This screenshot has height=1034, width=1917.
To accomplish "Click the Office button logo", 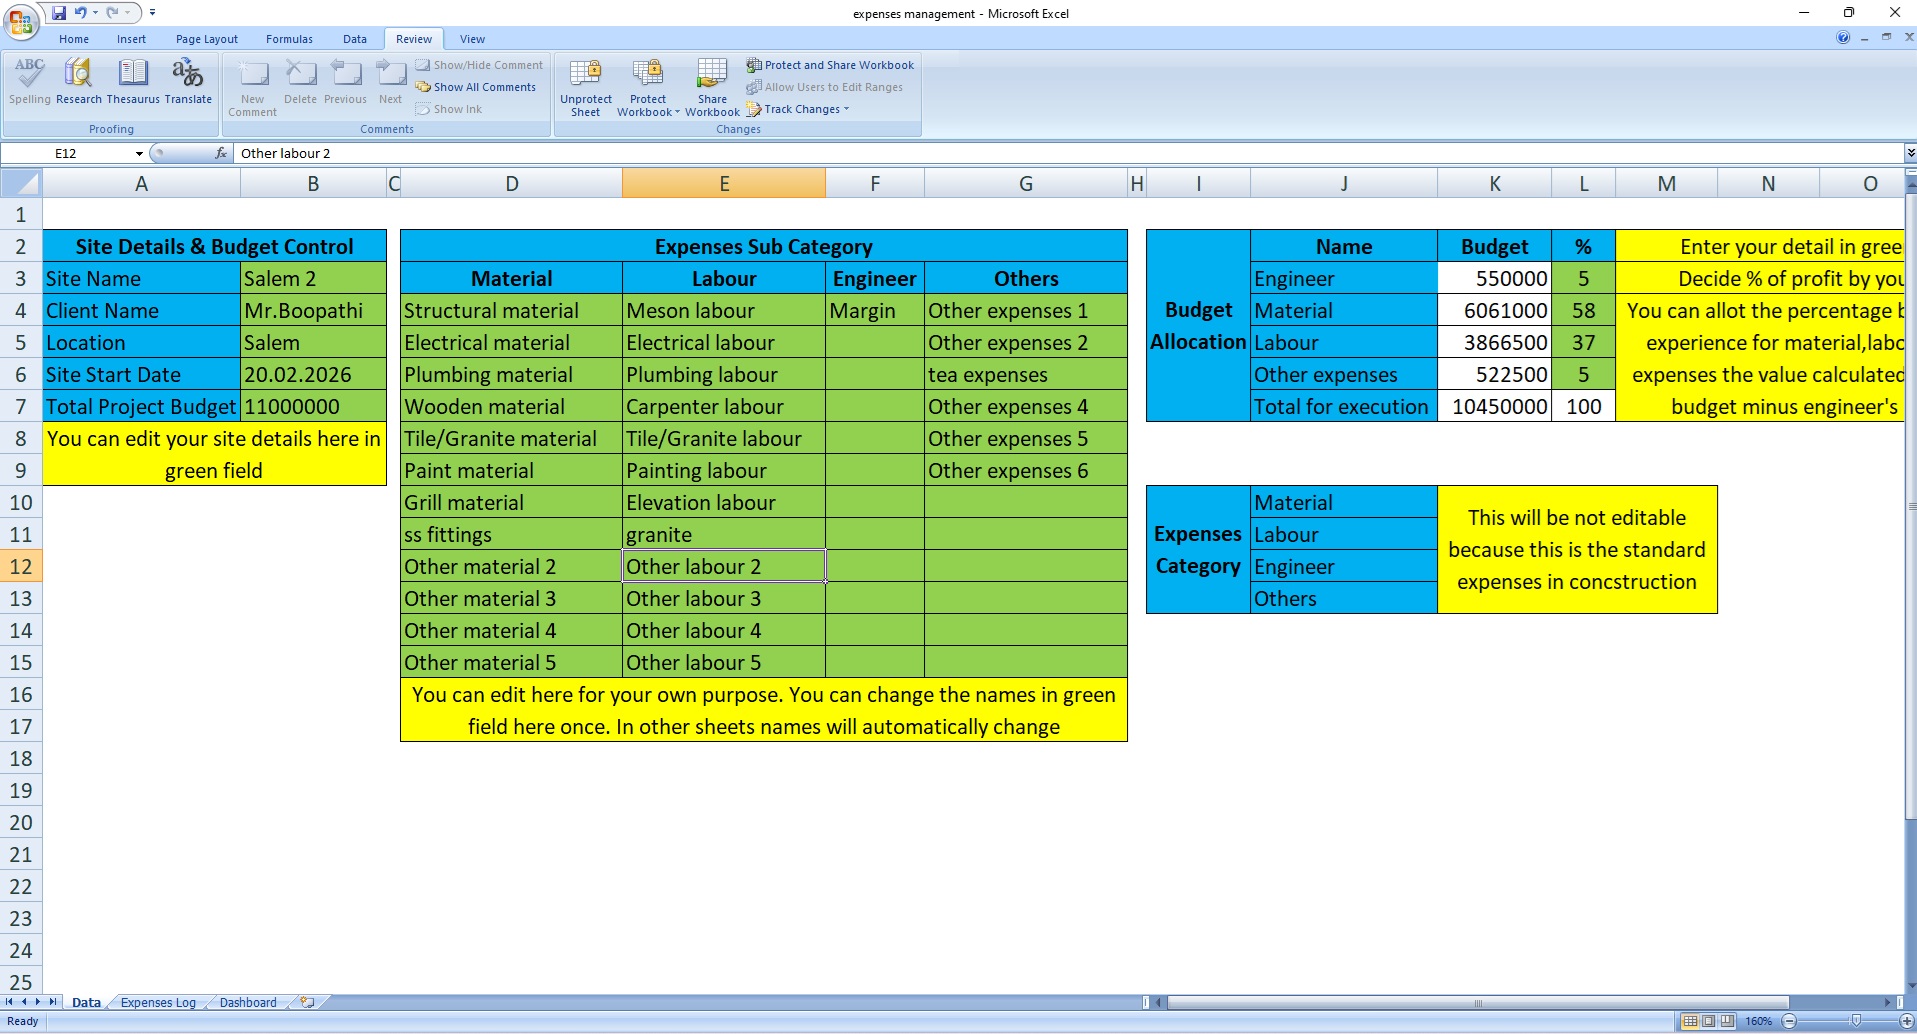I will pyautogui.click(x=20, y=21).
